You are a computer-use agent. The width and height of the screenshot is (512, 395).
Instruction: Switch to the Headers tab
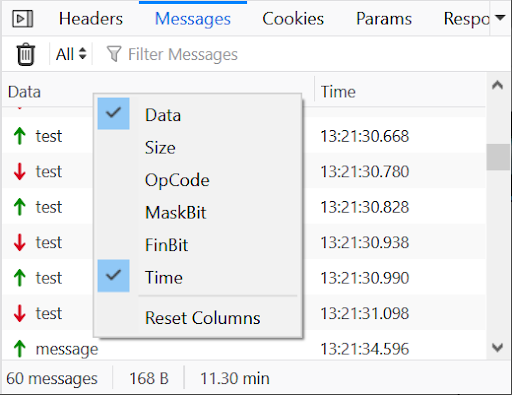click(91, 19)
